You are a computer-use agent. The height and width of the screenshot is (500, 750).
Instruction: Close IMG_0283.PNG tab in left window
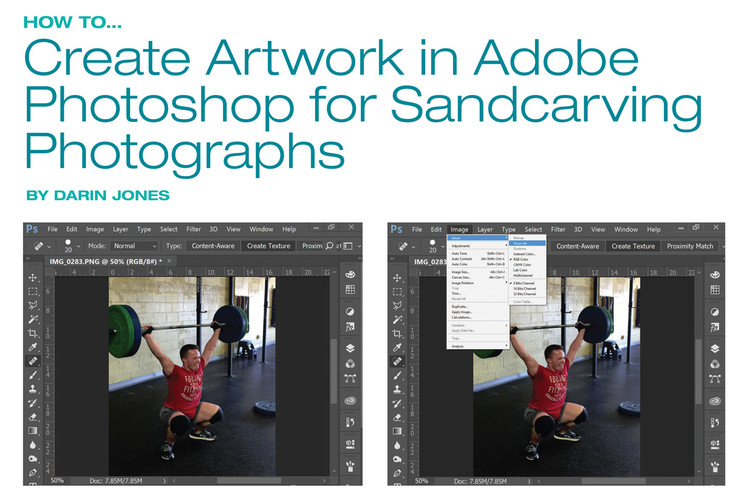169,261
